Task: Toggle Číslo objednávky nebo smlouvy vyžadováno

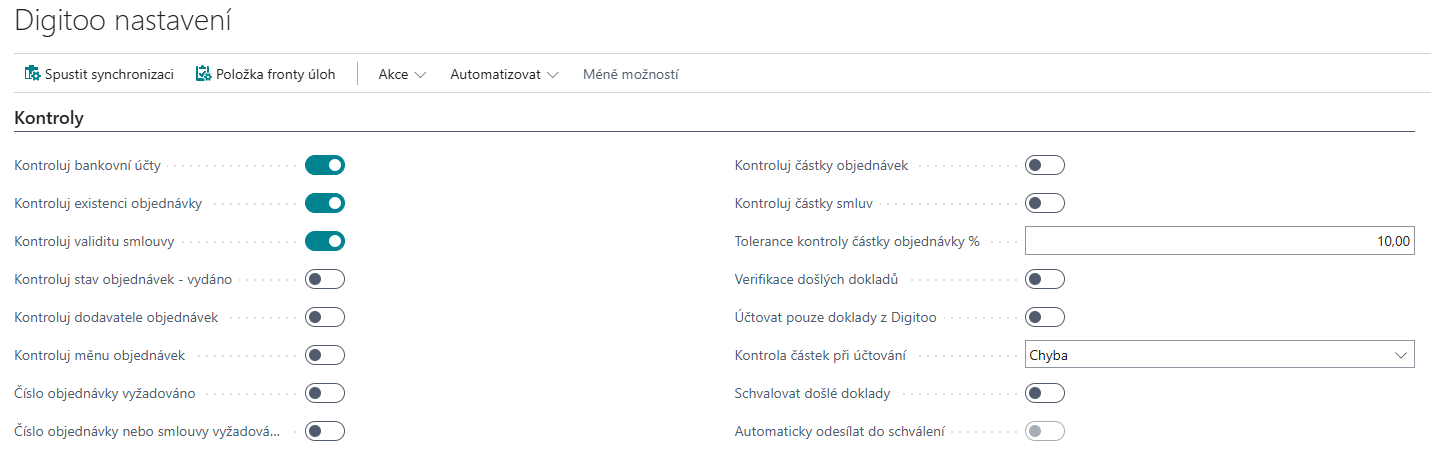Action: tap(325, 431)
